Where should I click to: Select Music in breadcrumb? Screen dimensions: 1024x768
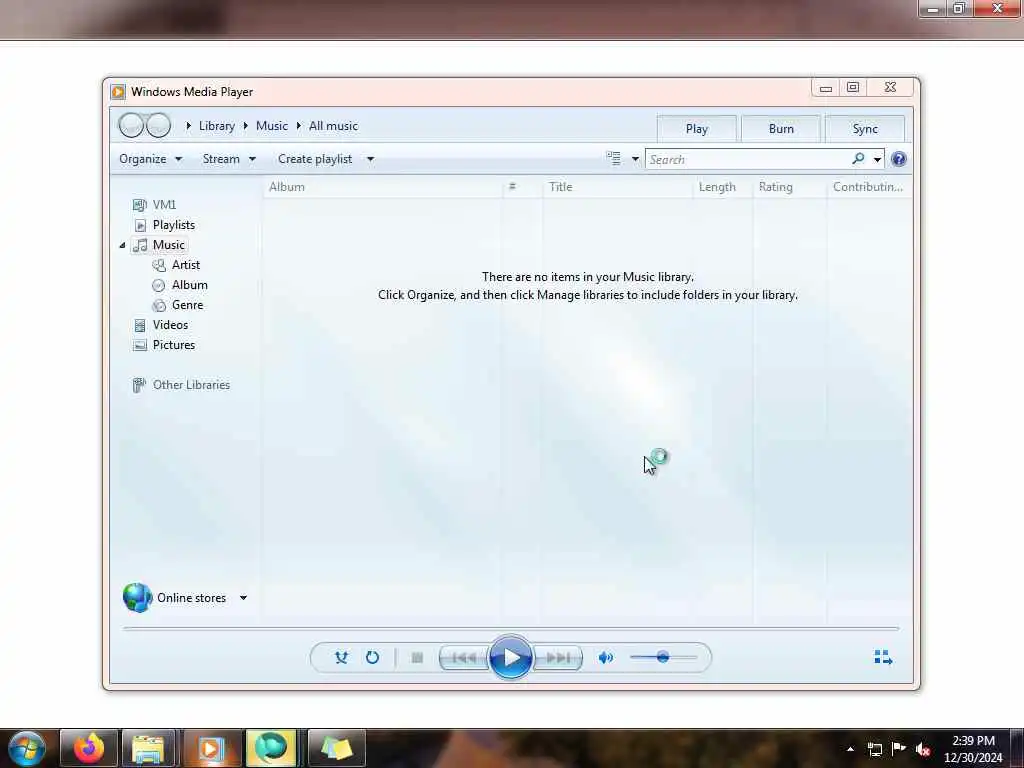click(x=272, y=126)
